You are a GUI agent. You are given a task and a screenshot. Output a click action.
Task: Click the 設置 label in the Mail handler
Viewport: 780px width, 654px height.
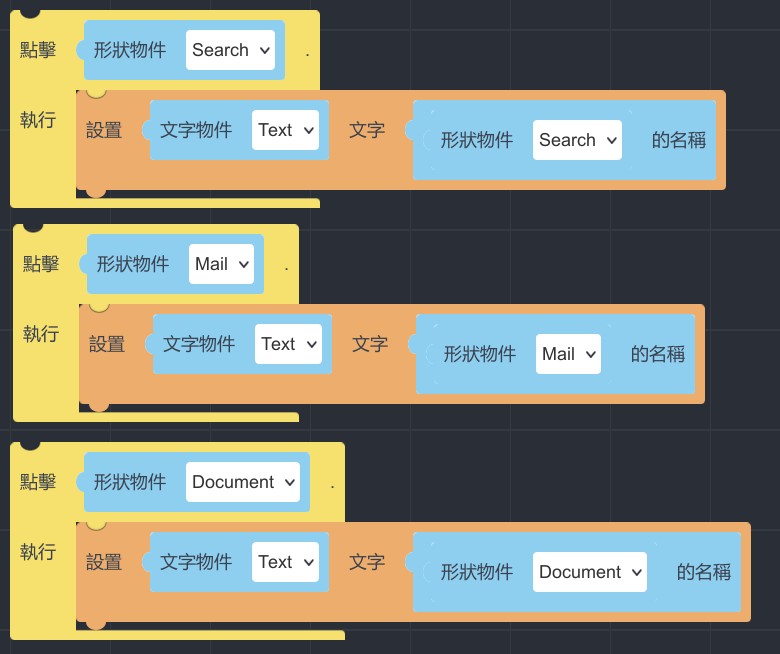pos(107,344)
